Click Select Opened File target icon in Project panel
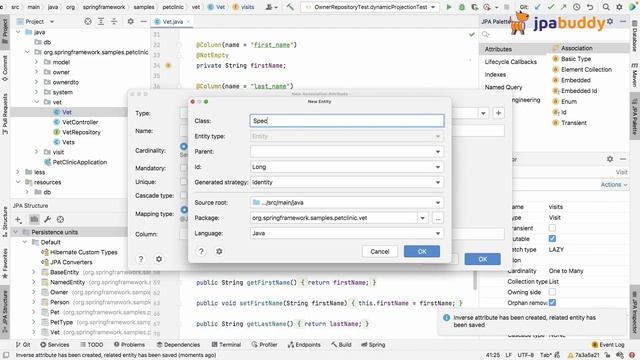The width and height of the screenshot is (640, 360). [88, 21]
